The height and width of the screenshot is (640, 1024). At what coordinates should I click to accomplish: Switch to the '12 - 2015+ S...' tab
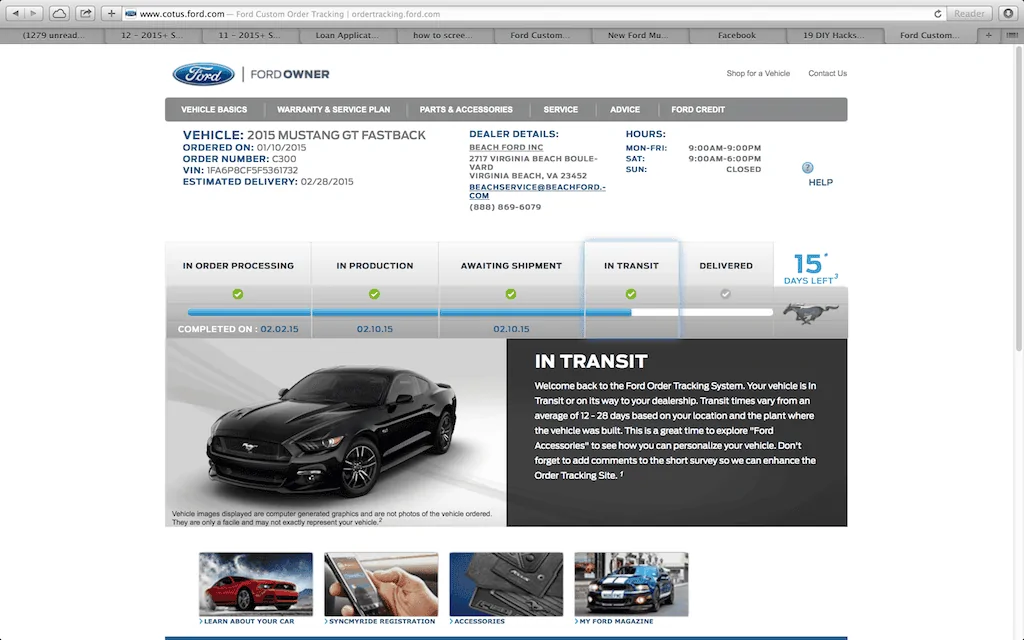point(152,35)
